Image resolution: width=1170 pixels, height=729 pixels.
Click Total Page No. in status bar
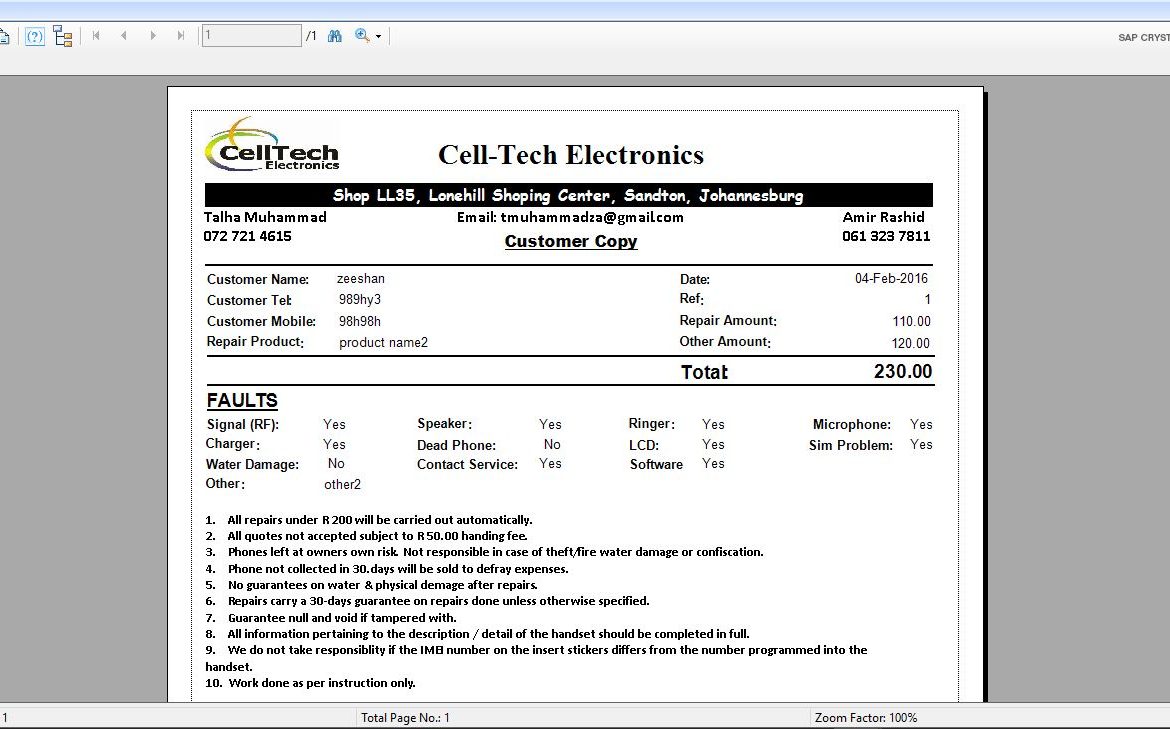(405, 717)
